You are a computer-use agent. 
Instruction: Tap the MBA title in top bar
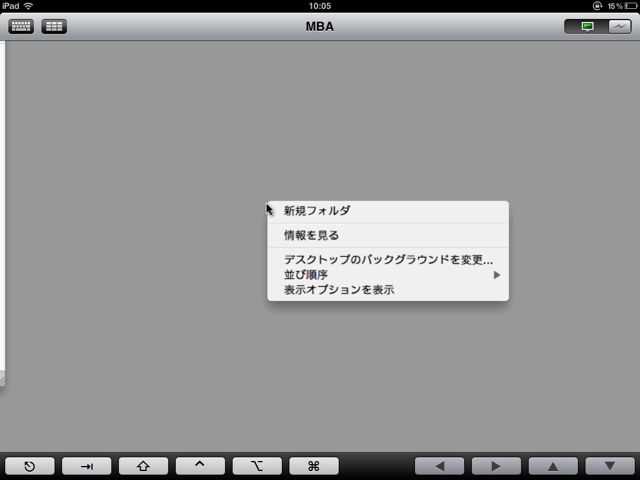320,27
